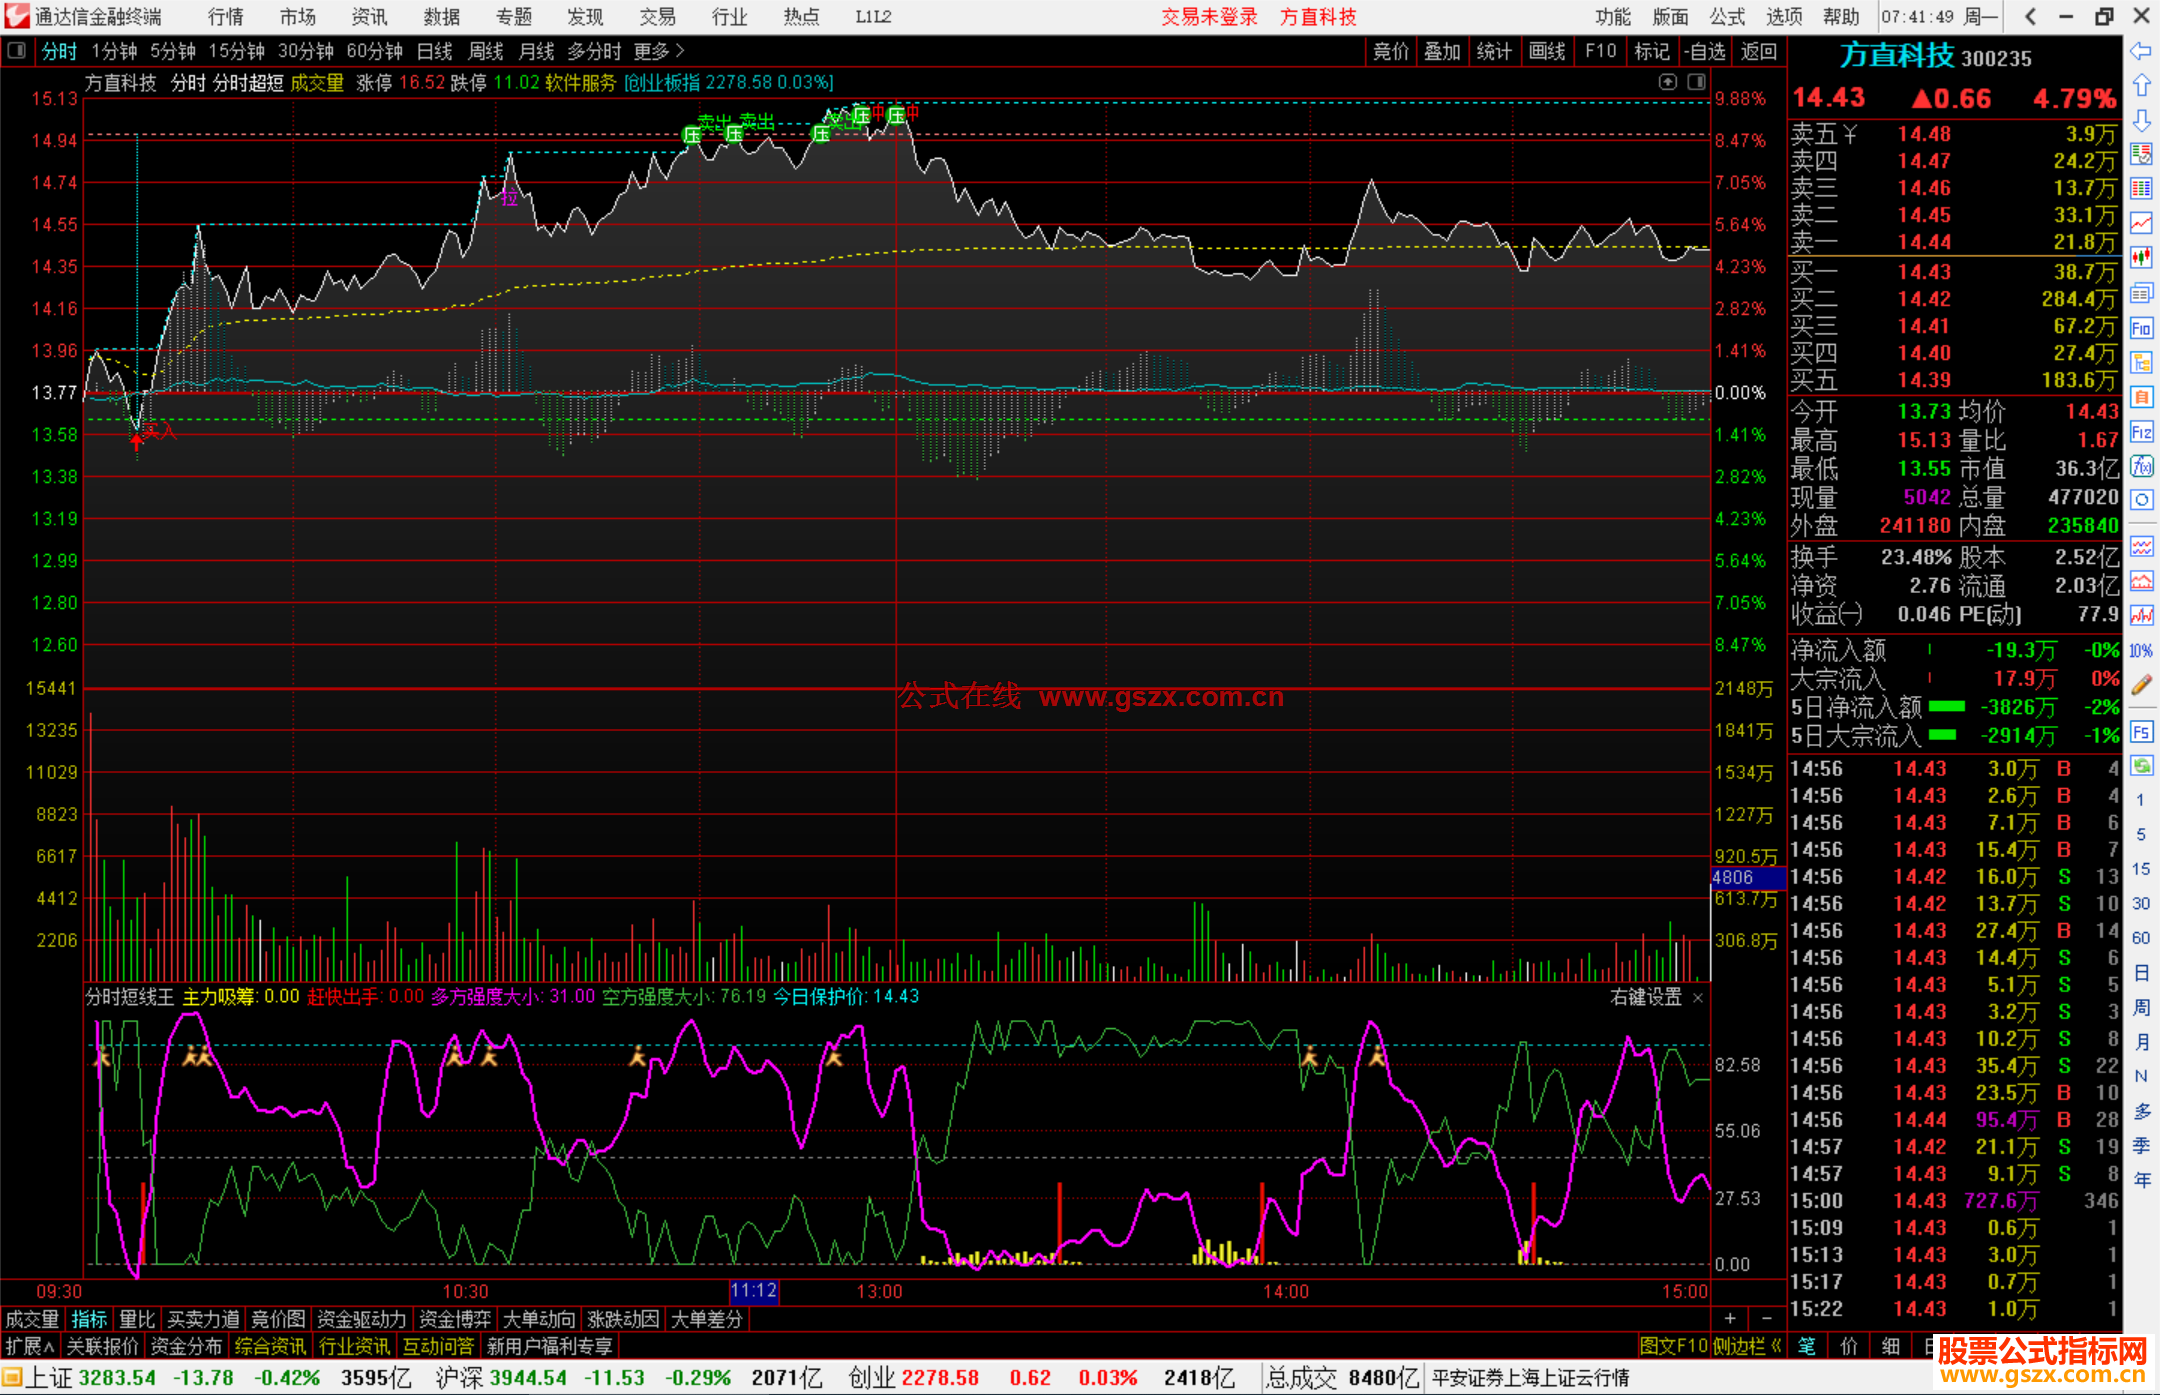Viewport: 2160px width, 1395px height.
Task: Click the plus zoom button below the chart
Action: [x=1730, y=1319]
